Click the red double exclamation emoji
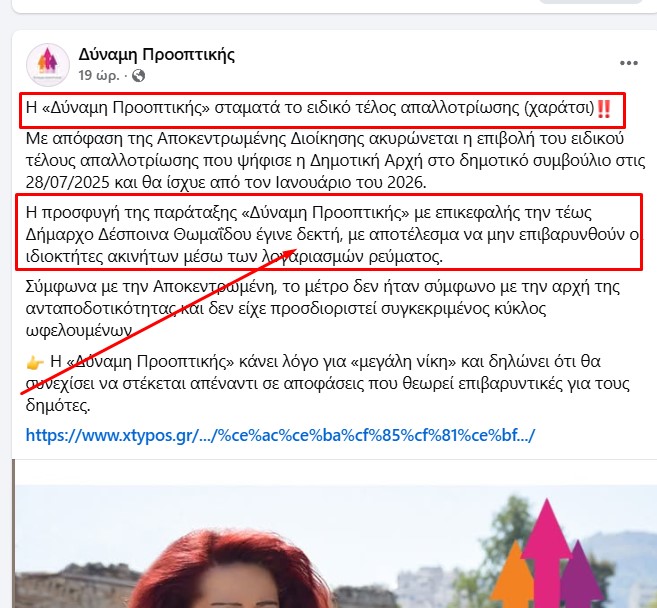The width and height of the screenshot is (657, 608). coord(604,109)
